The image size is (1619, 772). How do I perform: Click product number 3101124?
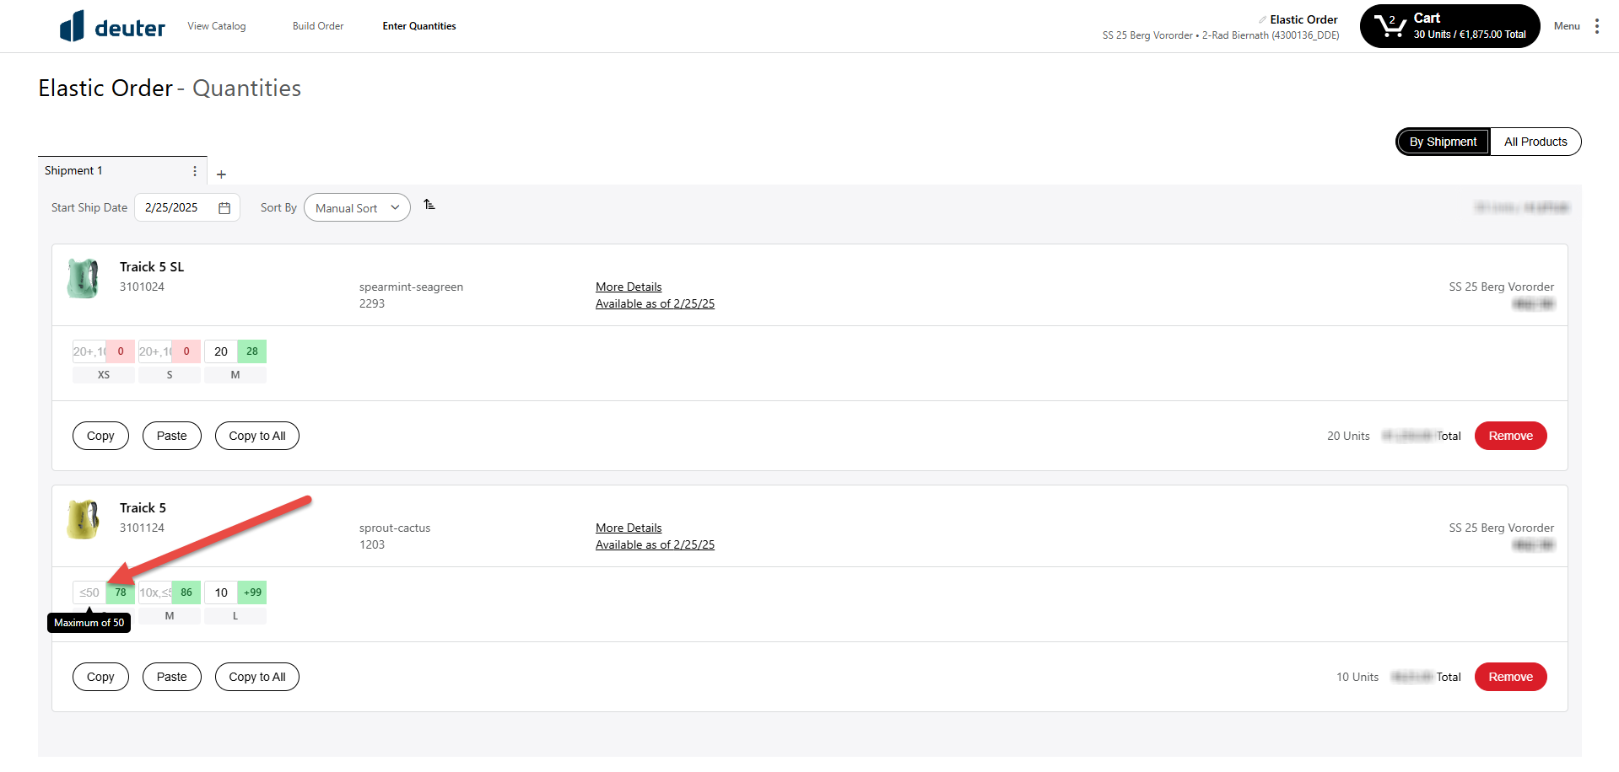coord(142,528)
